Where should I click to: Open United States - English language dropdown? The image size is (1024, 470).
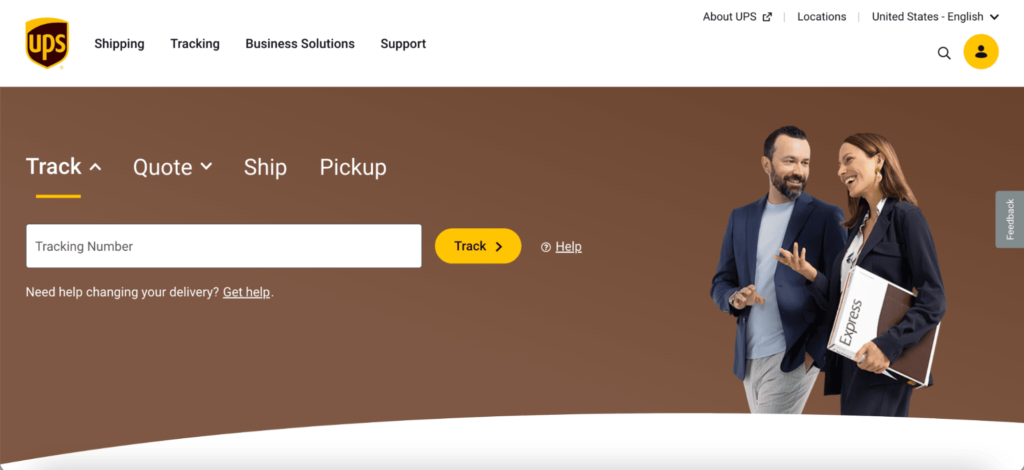(935, 17)
